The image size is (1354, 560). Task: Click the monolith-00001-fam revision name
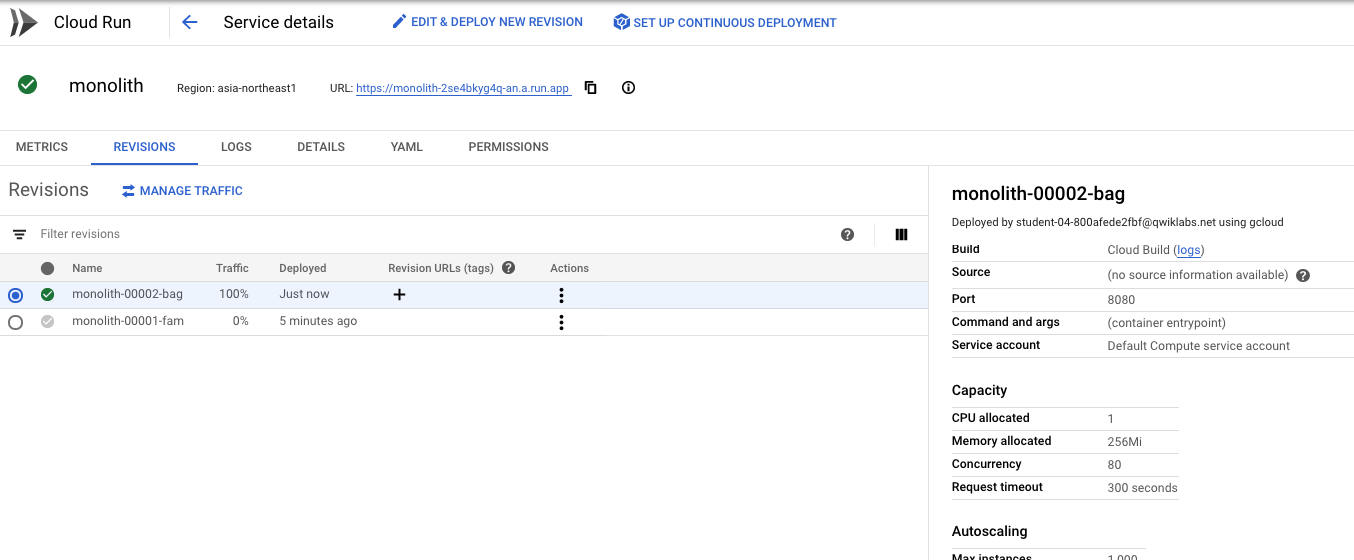coord(128,321)
